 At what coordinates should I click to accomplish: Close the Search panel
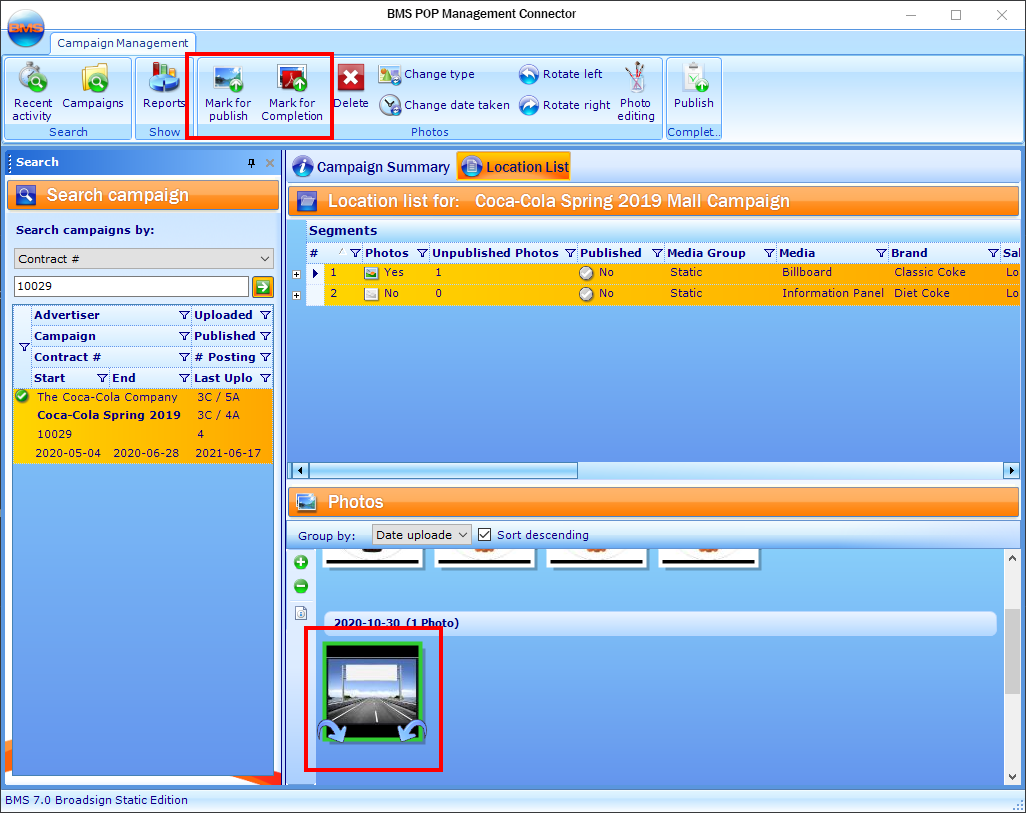(270, 163)
